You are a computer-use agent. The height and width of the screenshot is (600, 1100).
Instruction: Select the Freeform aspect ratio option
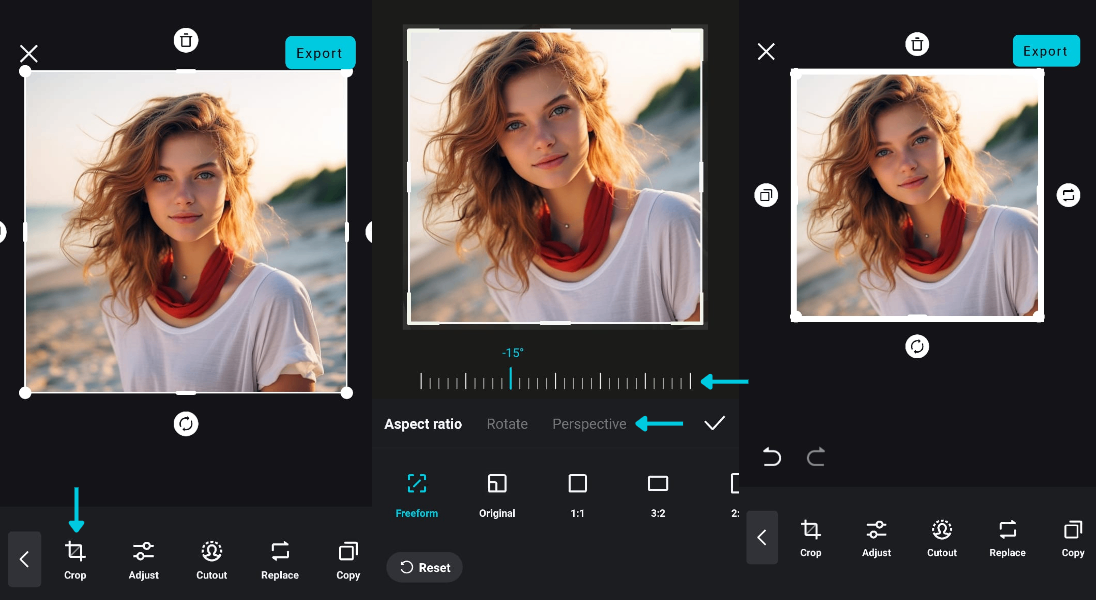pos(417,495)
